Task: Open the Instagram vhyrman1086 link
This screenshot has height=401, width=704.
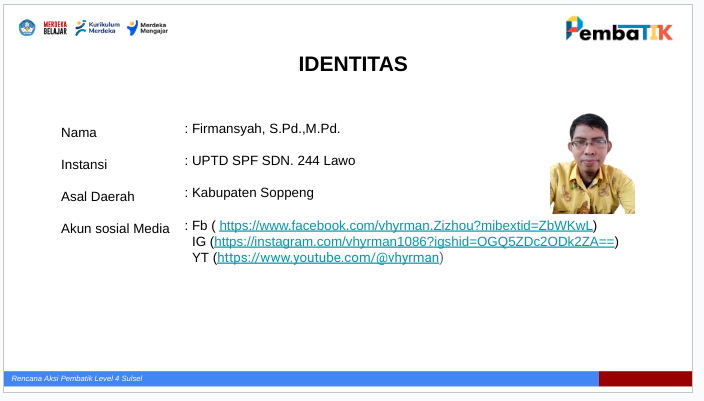Action: click(x=414, y=242)
